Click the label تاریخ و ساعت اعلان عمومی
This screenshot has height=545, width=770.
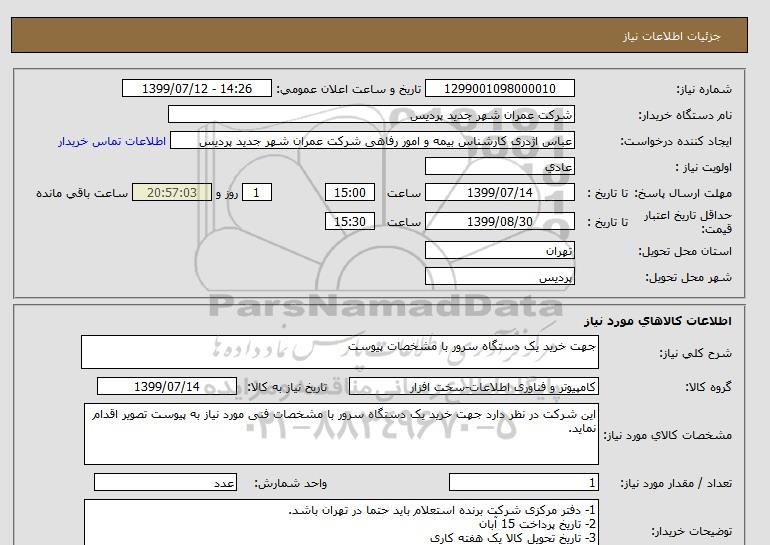(x=349, y=89)
